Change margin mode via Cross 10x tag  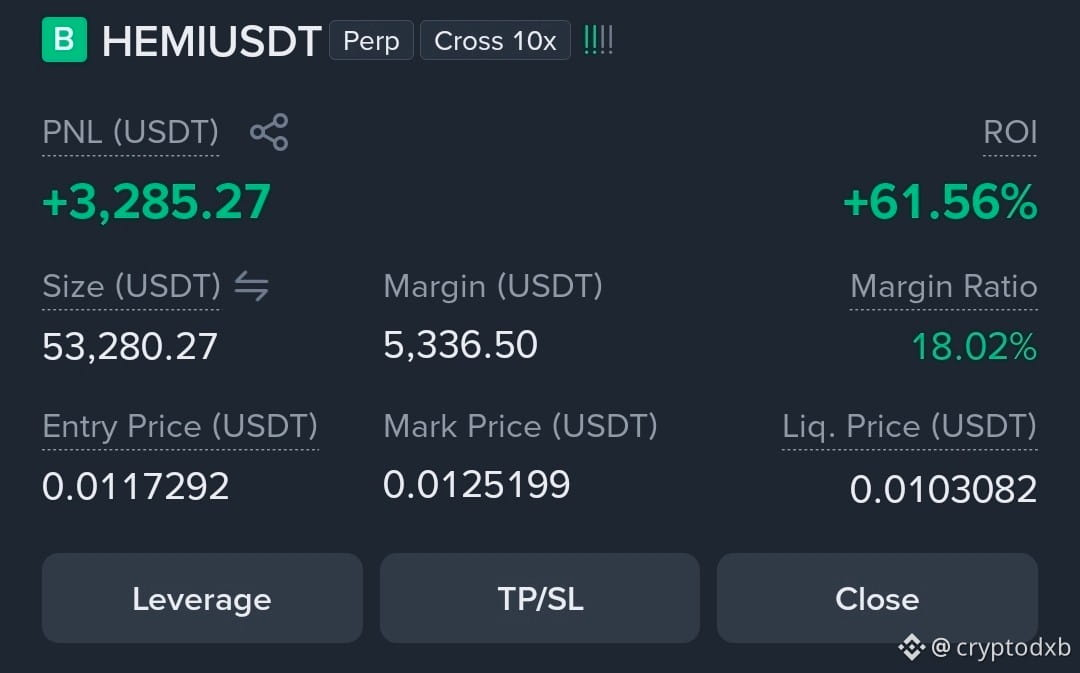[x=495, y=41]
